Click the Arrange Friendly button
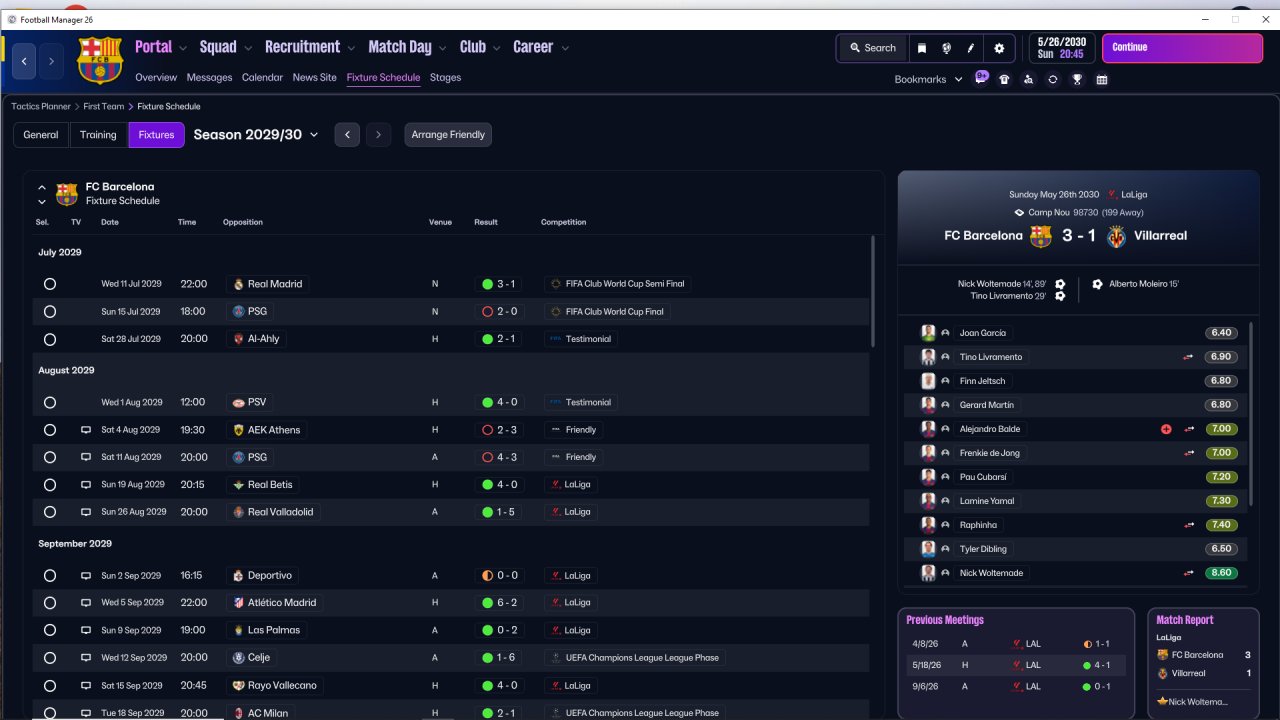The width and height of the screenshot is (1280, 720). click(448, 135)
